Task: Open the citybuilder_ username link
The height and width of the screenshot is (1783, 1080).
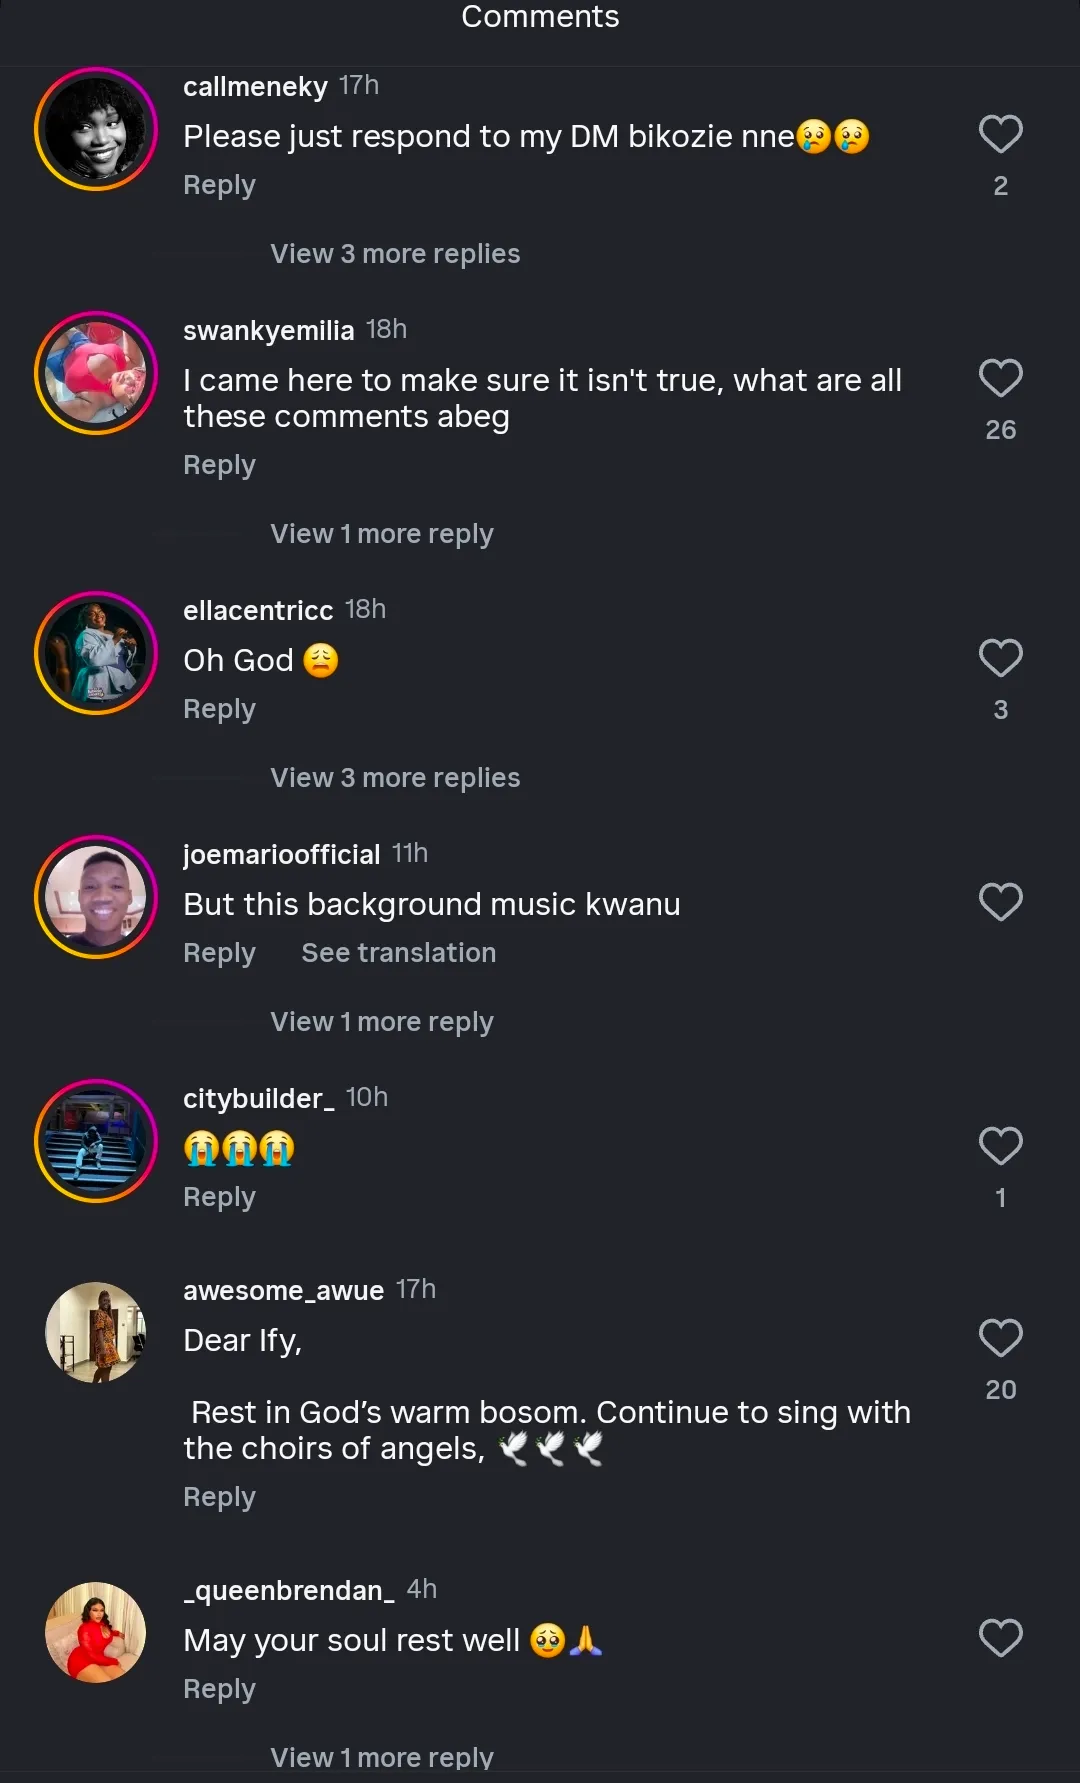Action: point(258,1099)
